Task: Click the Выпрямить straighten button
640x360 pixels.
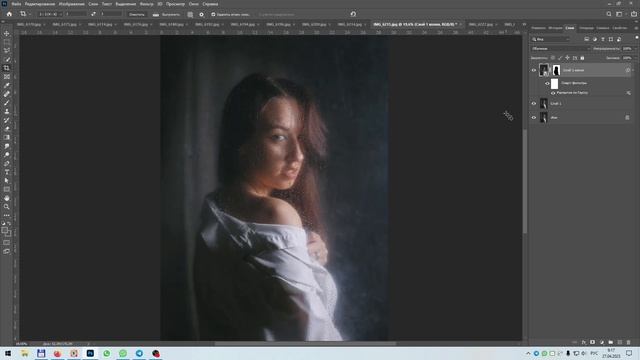Action: (x=167, y=14)
